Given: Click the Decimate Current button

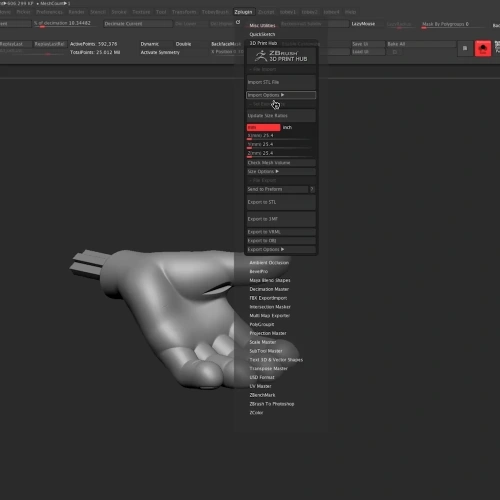Looking at the screenshot, I should (138, 24).
